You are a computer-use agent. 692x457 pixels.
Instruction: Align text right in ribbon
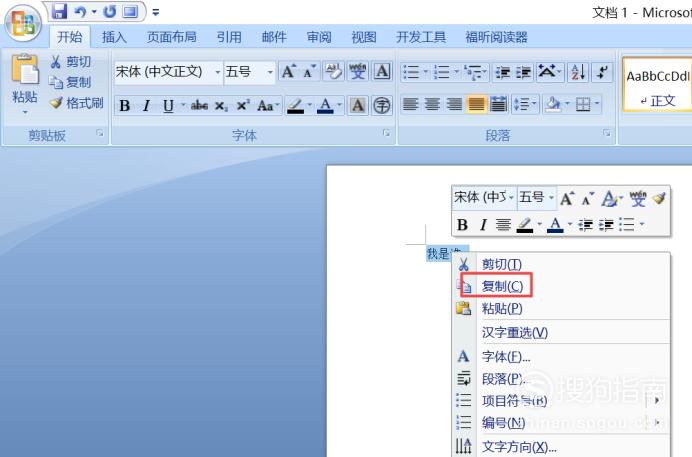click(x=455, y=105)
